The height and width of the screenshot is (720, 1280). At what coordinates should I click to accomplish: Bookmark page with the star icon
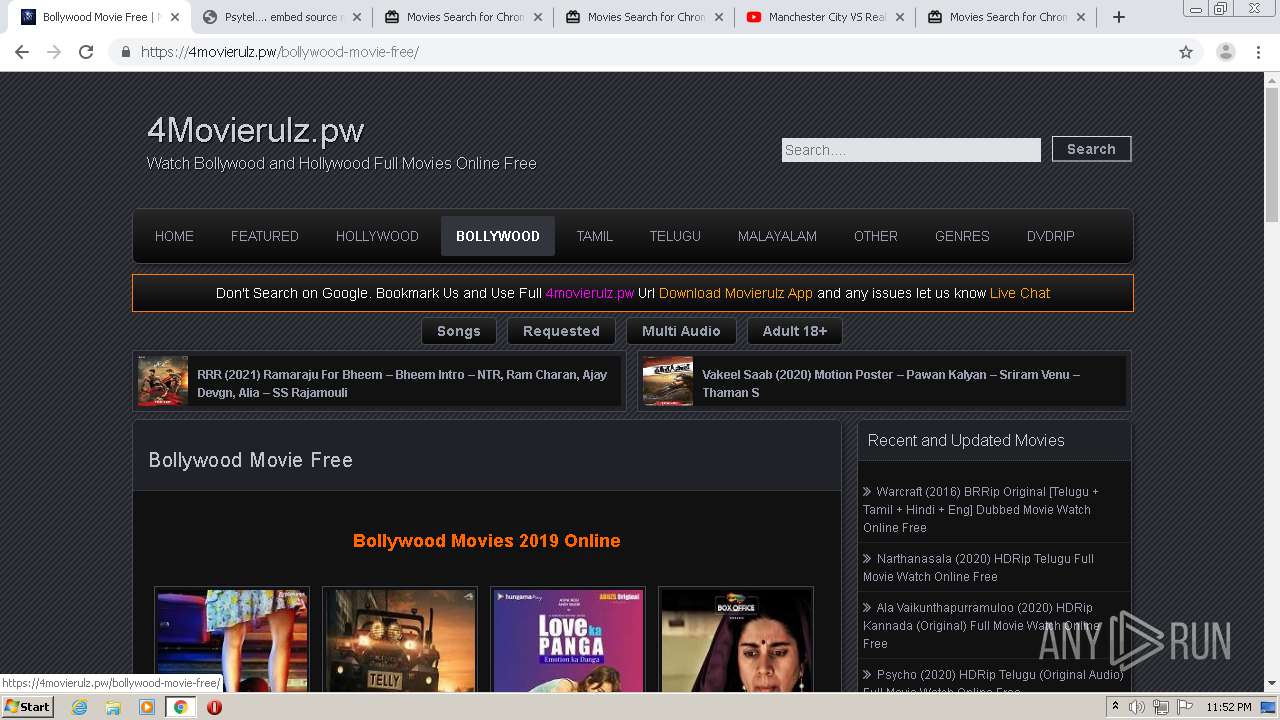1186,52
